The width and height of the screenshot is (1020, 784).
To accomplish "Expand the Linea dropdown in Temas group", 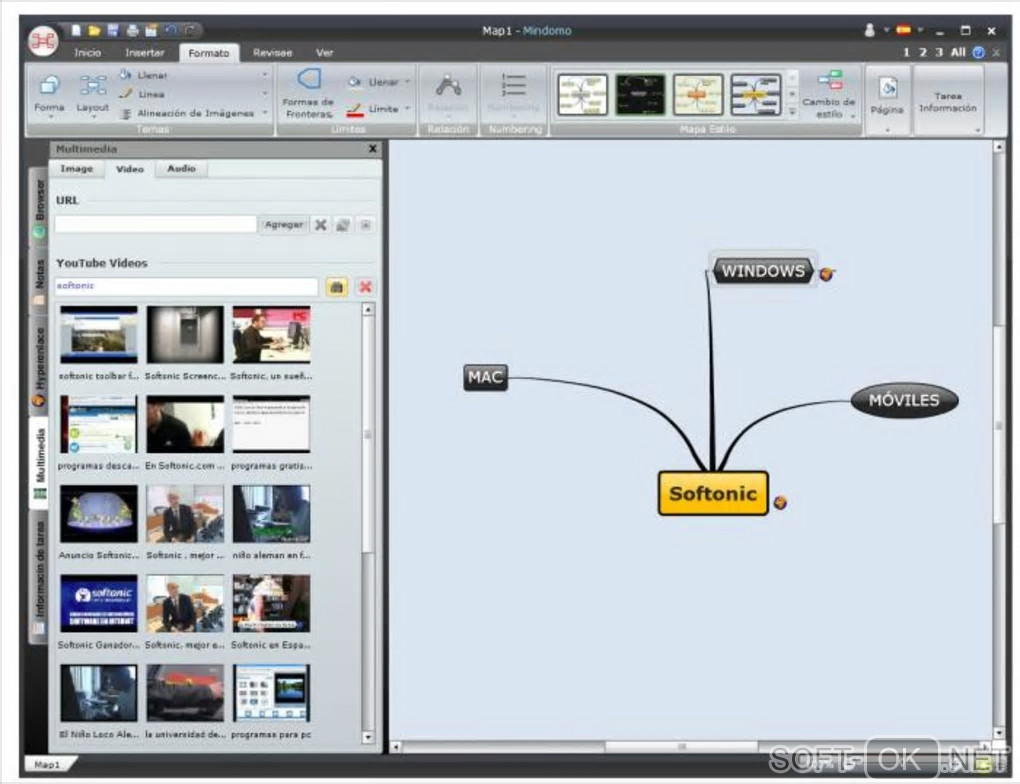I will click(x=264, y=94).
